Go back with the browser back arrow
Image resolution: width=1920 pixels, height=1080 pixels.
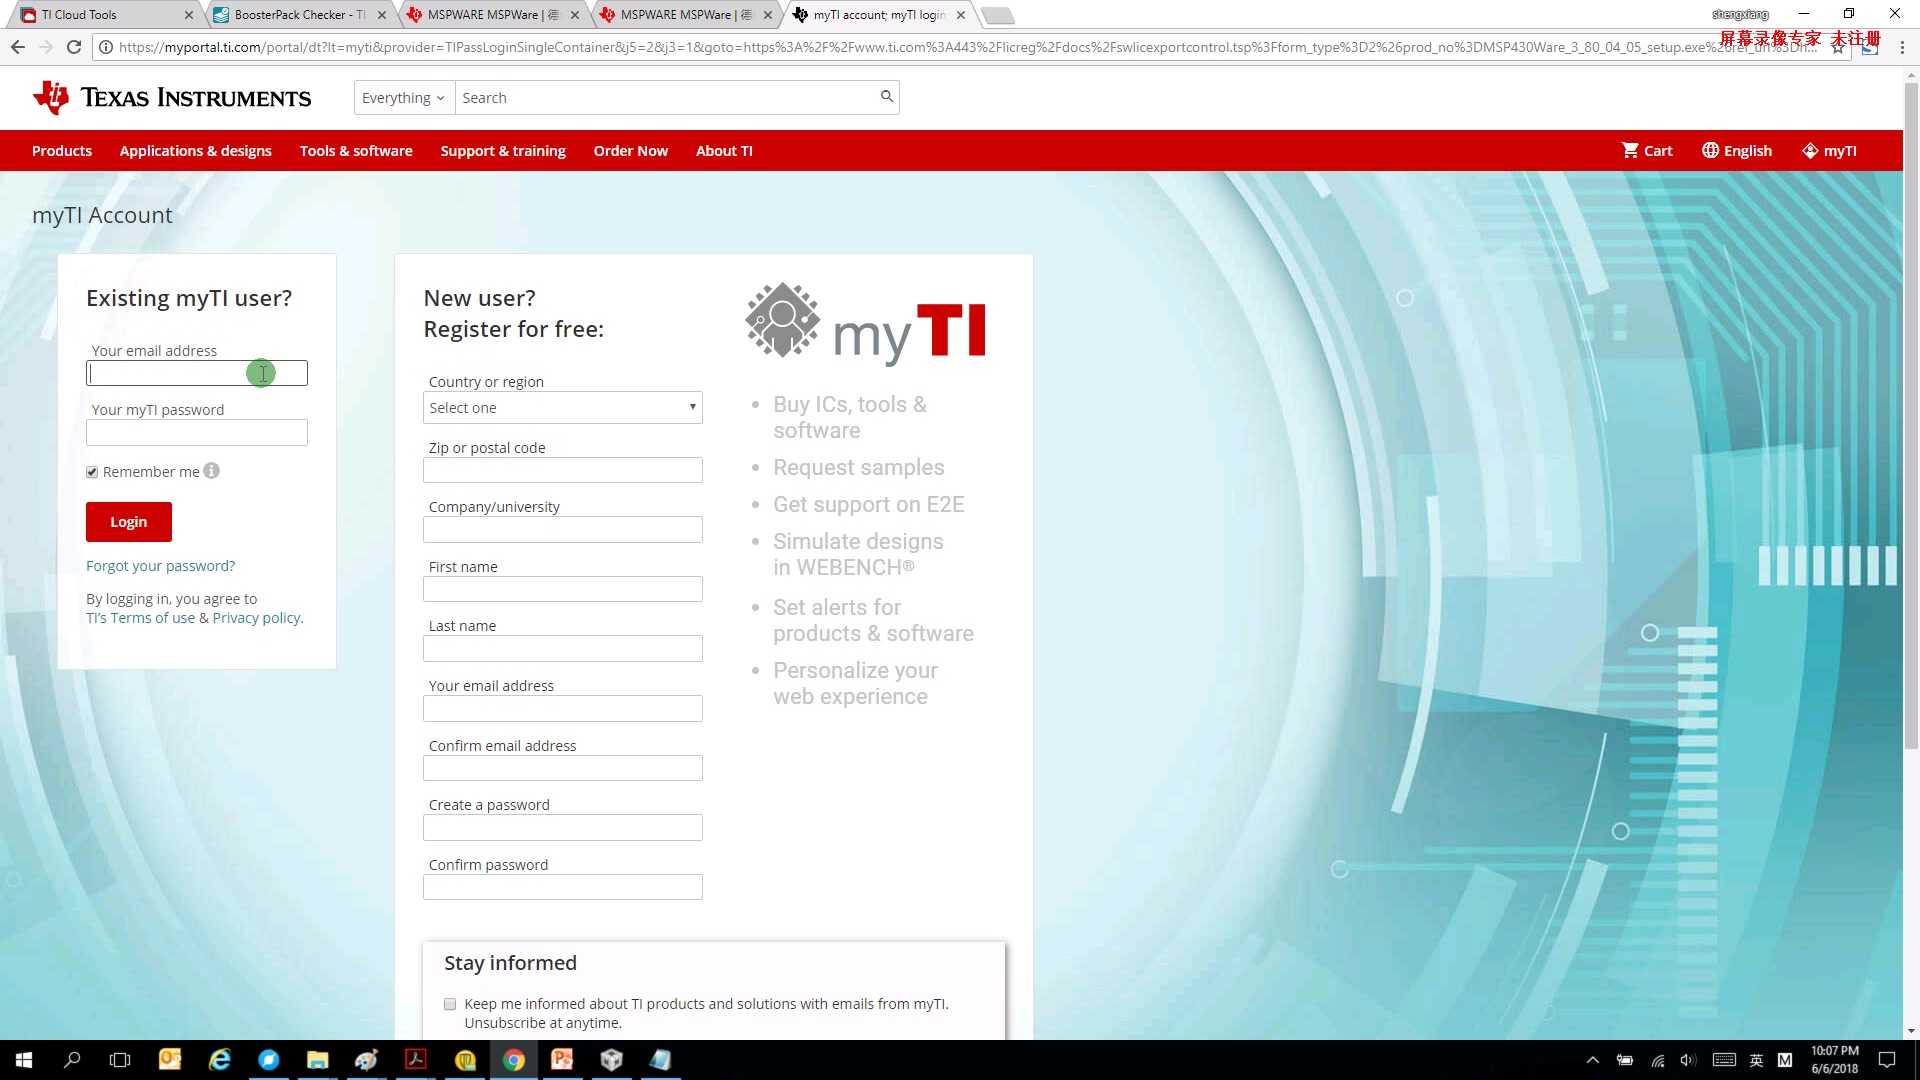(18, 47)
